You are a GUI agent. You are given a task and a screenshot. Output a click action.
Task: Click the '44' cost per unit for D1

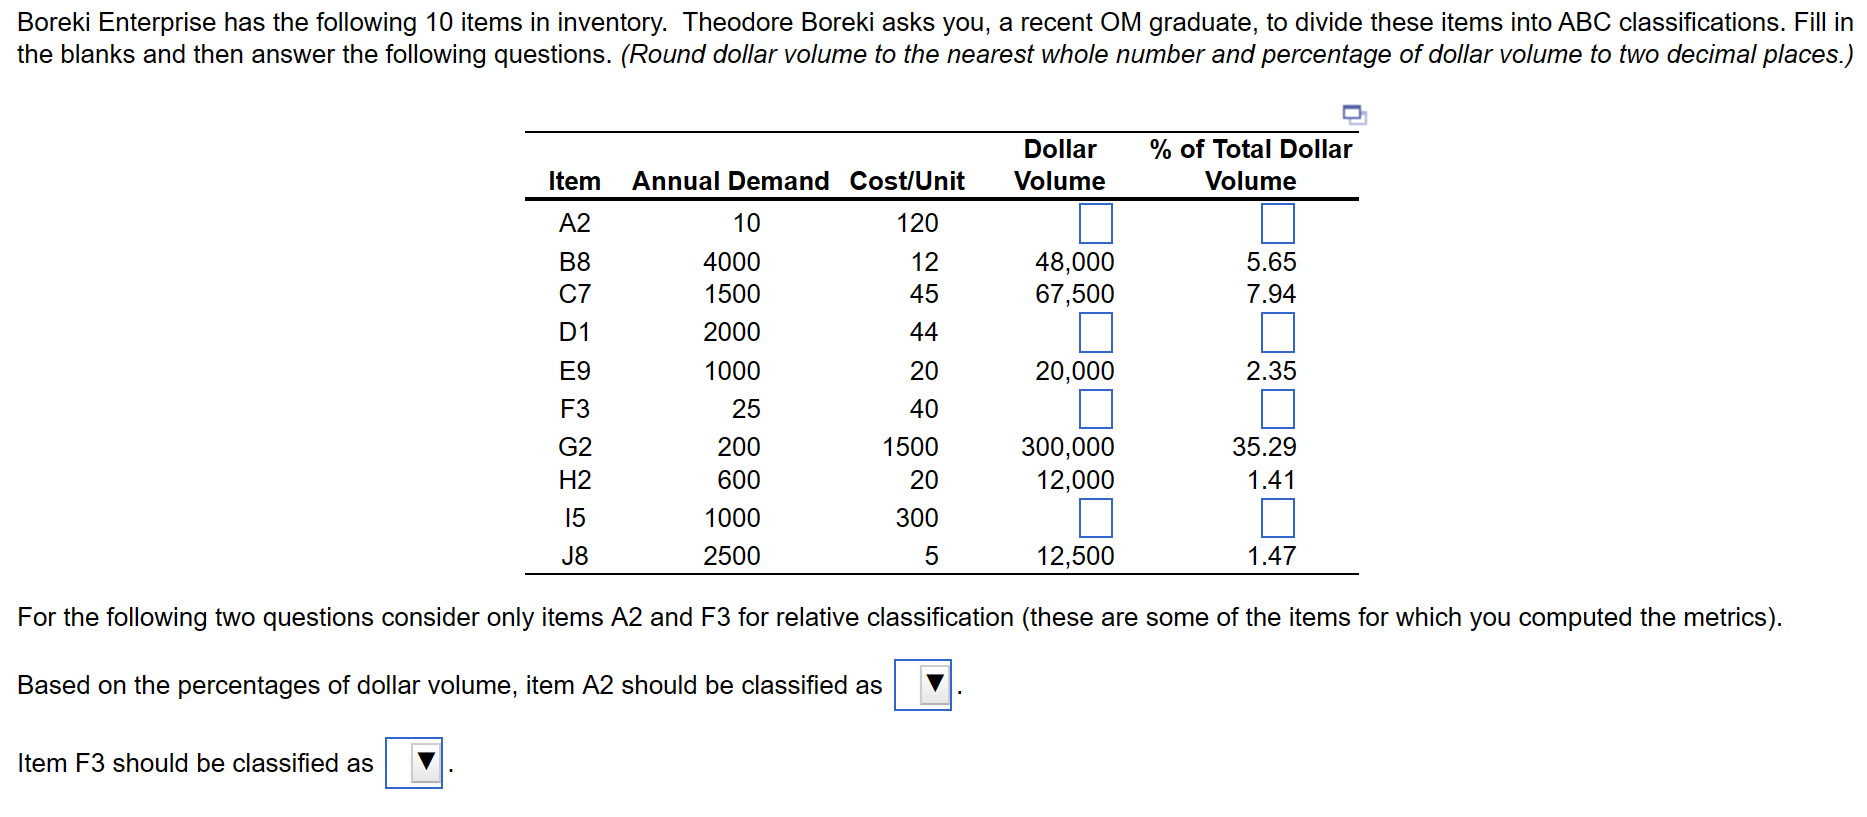click(x=924, y=332)
